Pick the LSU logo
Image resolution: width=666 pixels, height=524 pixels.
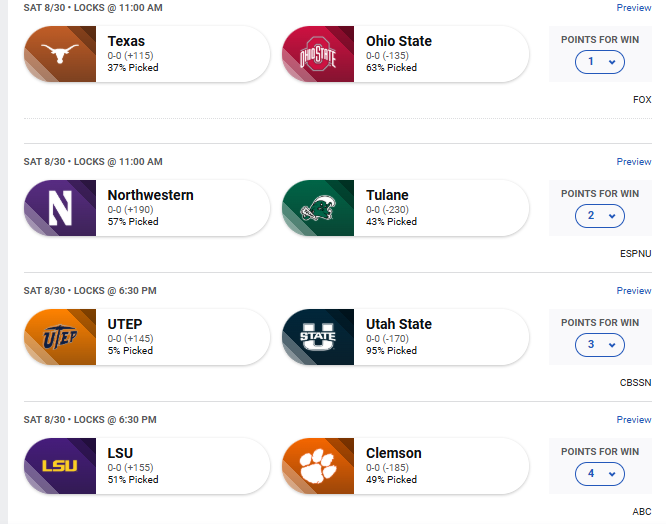point(60,466)
